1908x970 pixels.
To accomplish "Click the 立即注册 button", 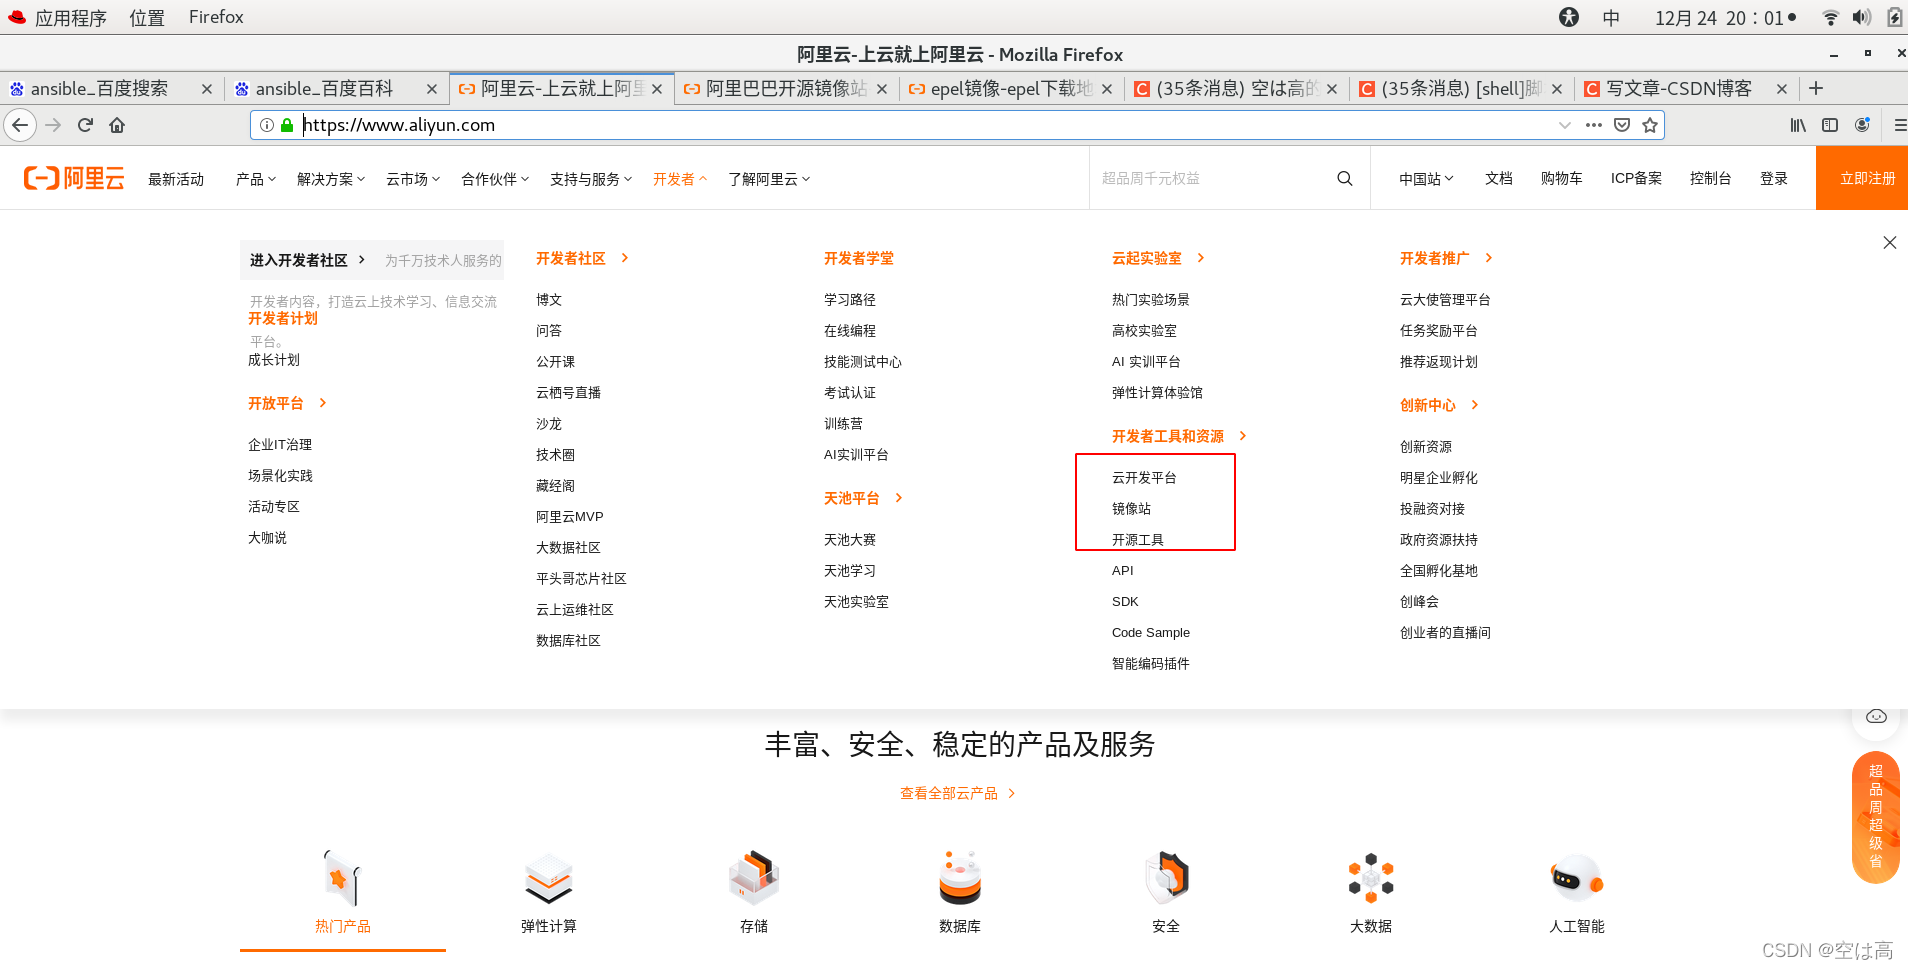I will pyautogui.click(x=1862, y=178).
